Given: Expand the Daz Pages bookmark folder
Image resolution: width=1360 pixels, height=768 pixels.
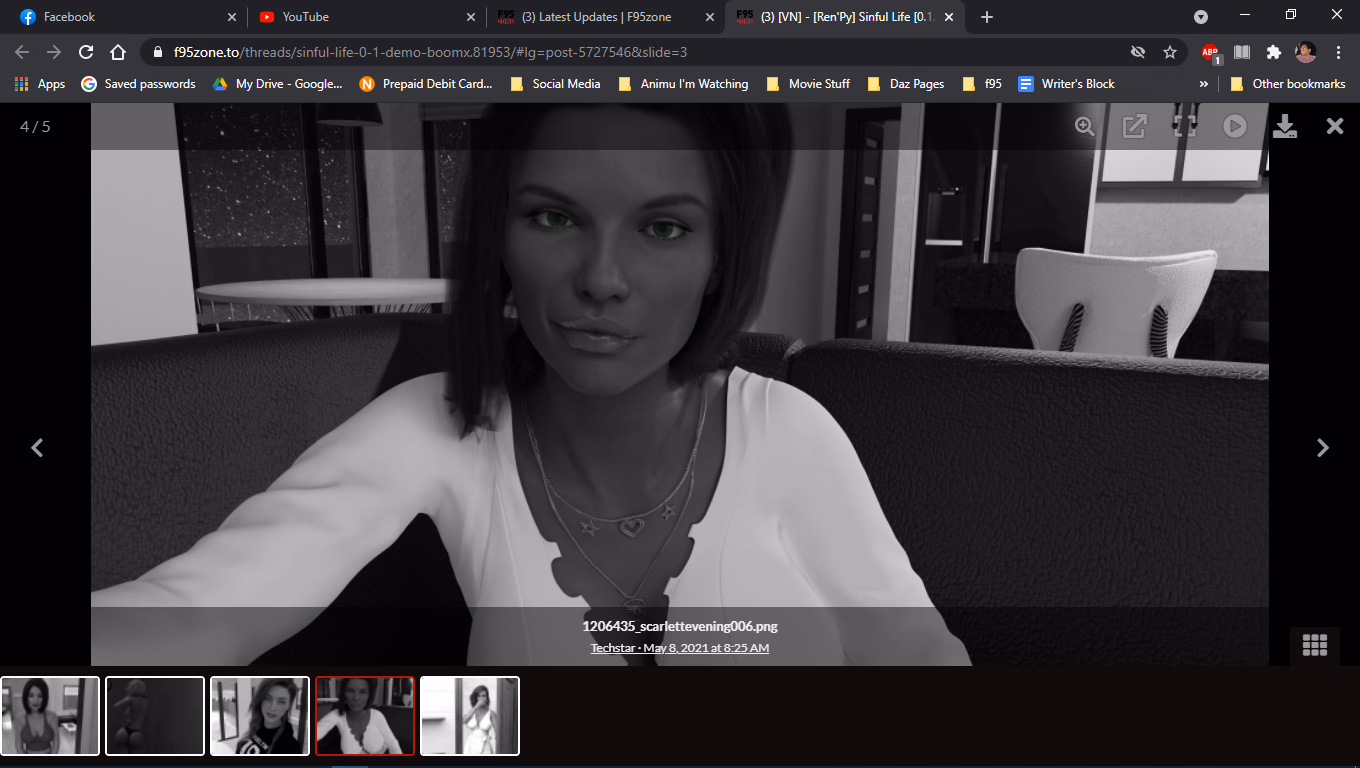Looking at the screenshot, I should pos(906,84).
